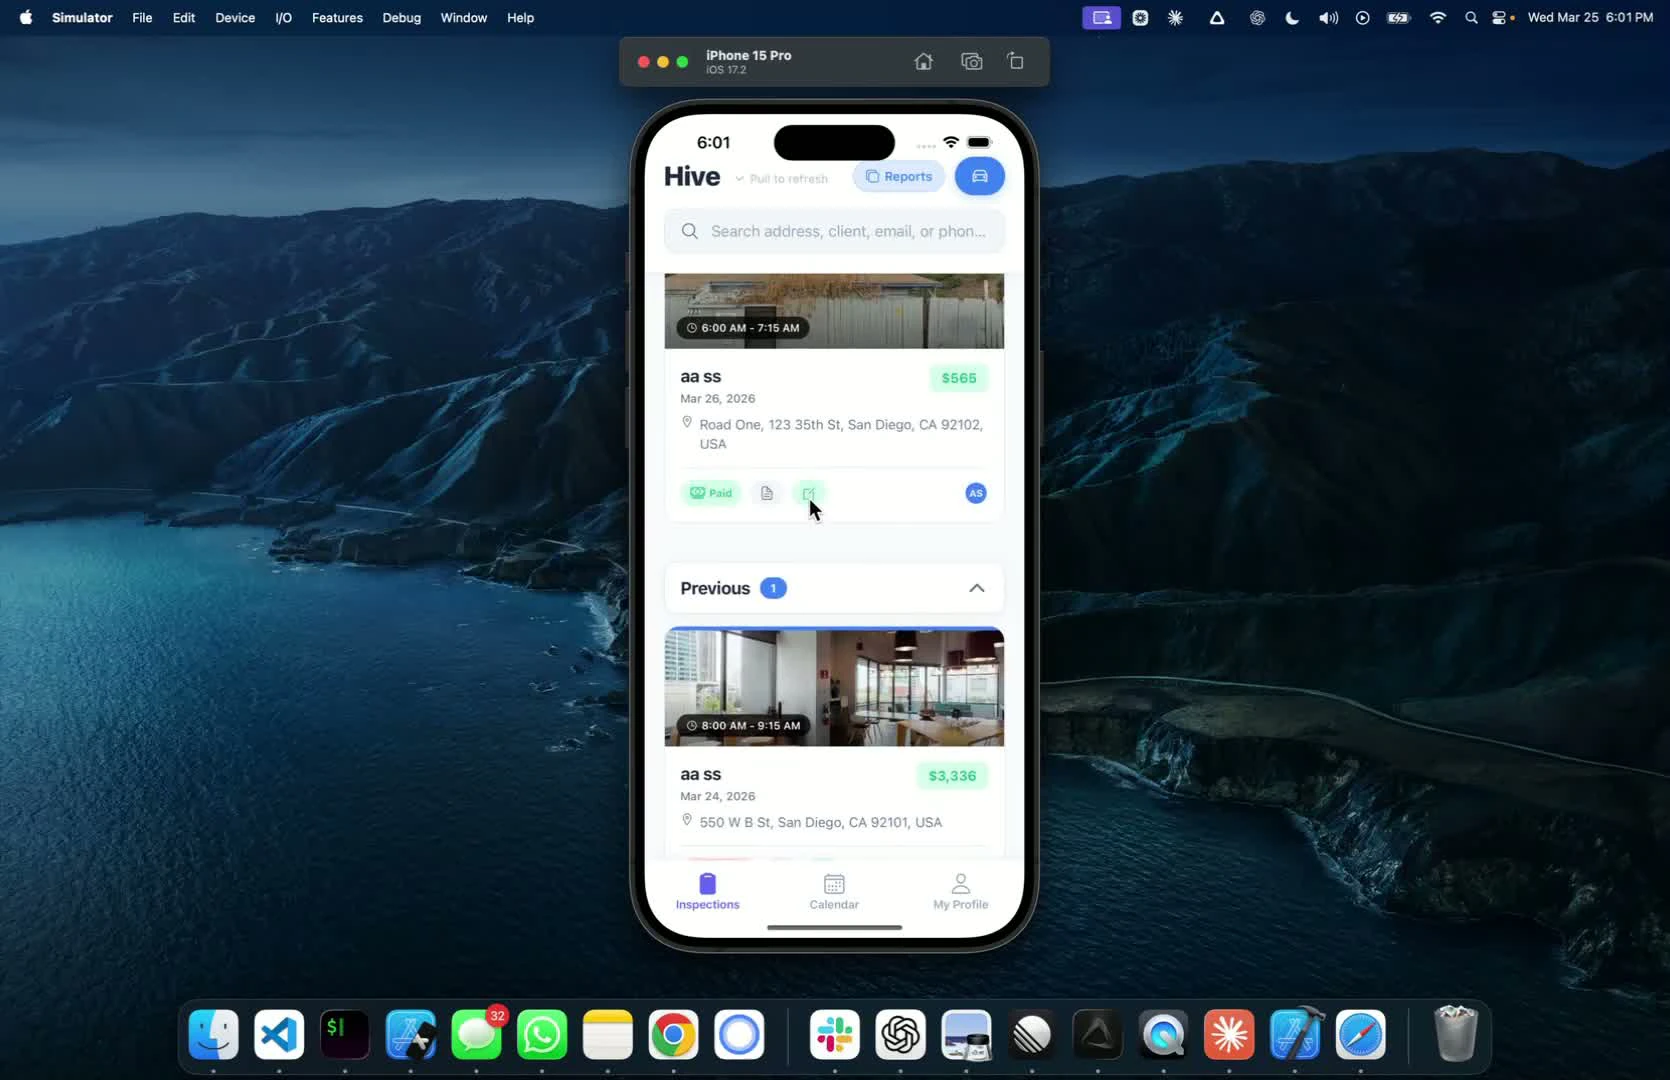Switch to the Inspections tab
Viewport: 1670px width, 1080px height.
tap(707, 891)
